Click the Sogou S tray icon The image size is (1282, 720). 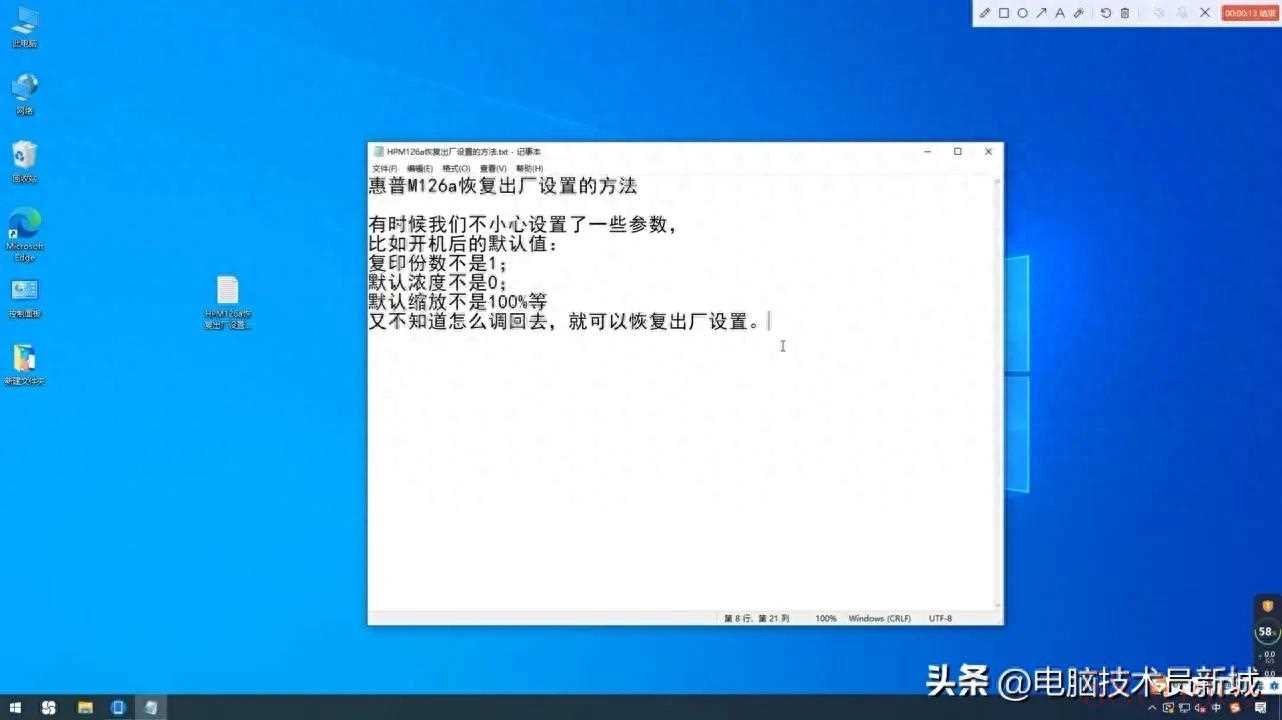tap(1235, 707)
